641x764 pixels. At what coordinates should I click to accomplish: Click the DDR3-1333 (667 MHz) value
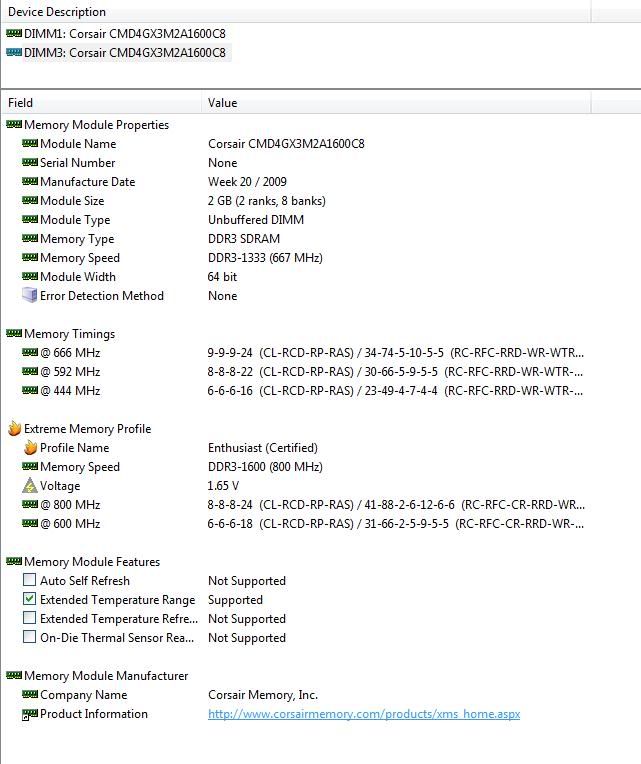(x=265, y=258)
